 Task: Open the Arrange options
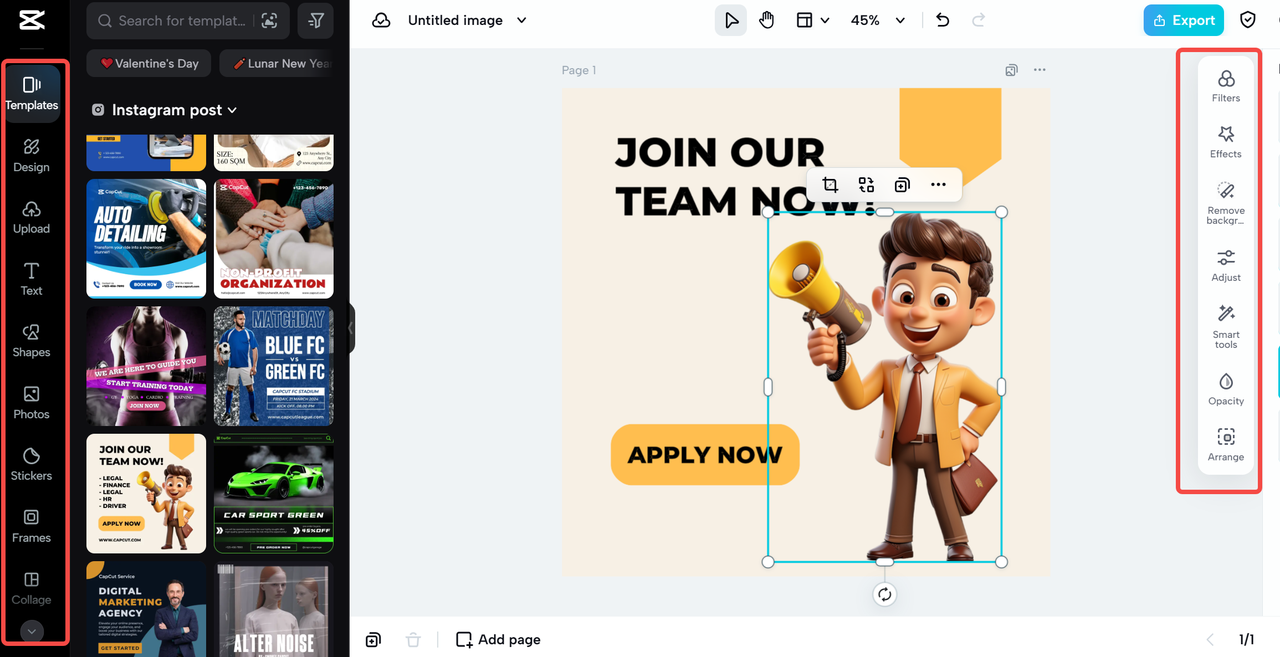pos(1226,445)
